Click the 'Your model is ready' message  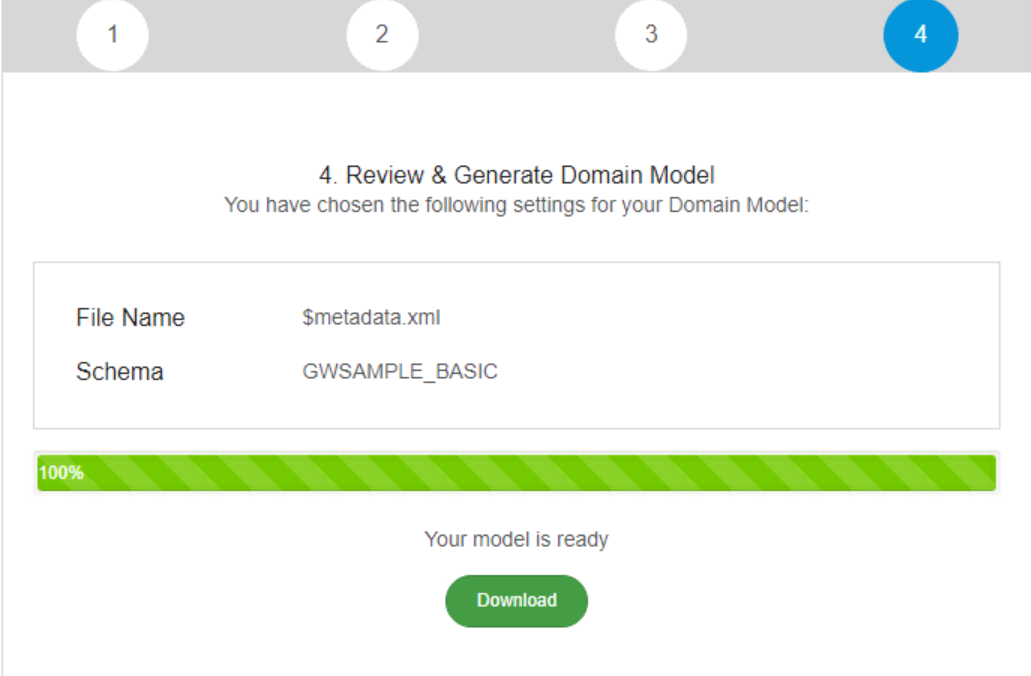pyautogui.click(x=516, y=539)
